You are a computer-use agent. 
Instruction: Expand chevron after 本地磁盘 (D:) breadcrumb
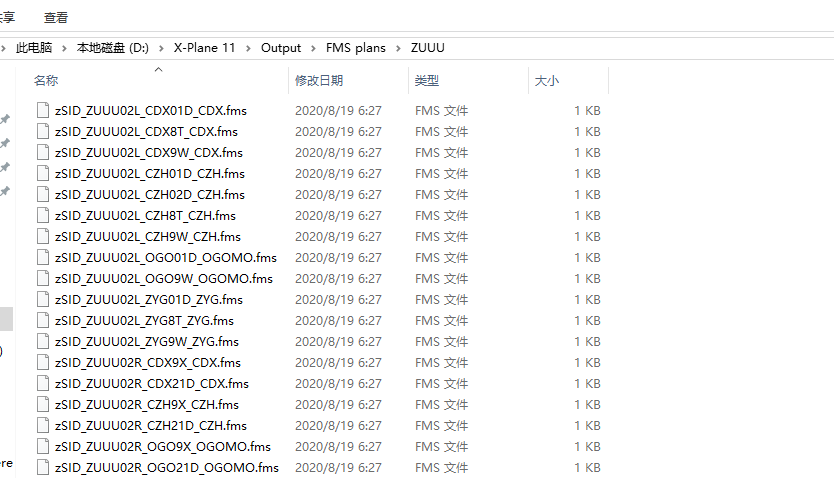[161, 48]
